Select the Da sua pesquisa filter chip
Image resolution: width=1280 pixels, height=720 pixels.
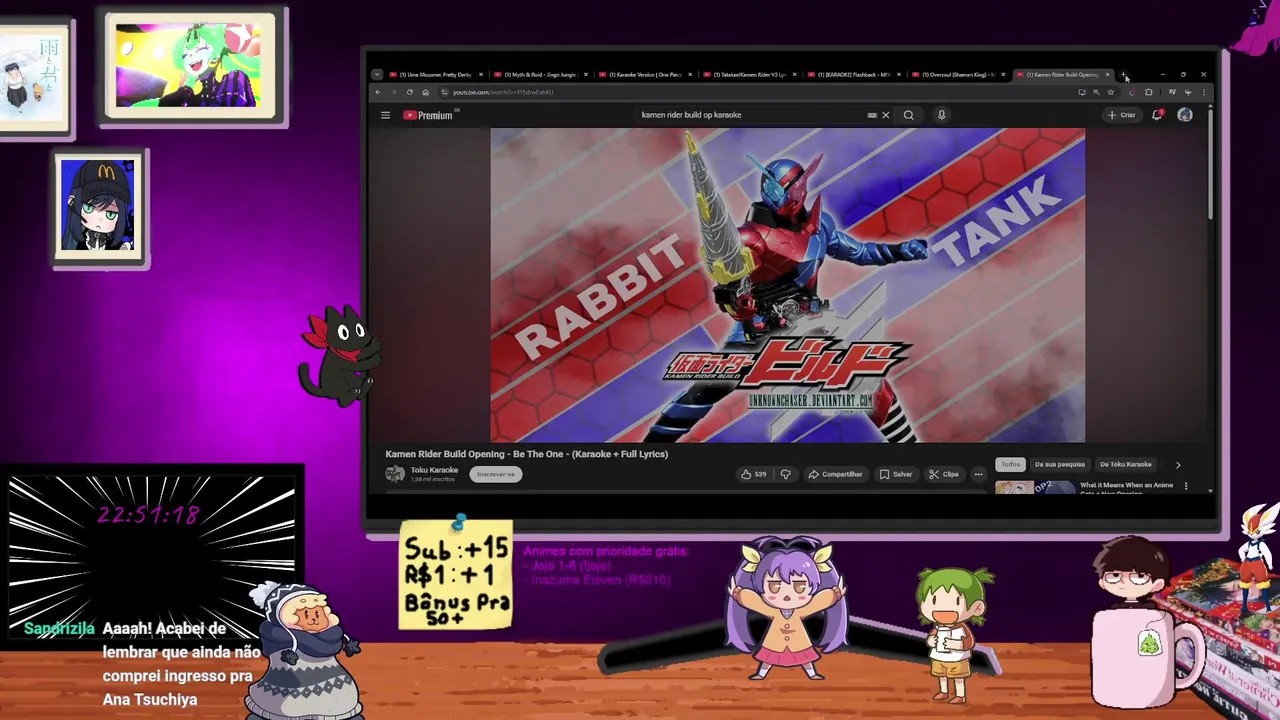[x=1060, y=464]
